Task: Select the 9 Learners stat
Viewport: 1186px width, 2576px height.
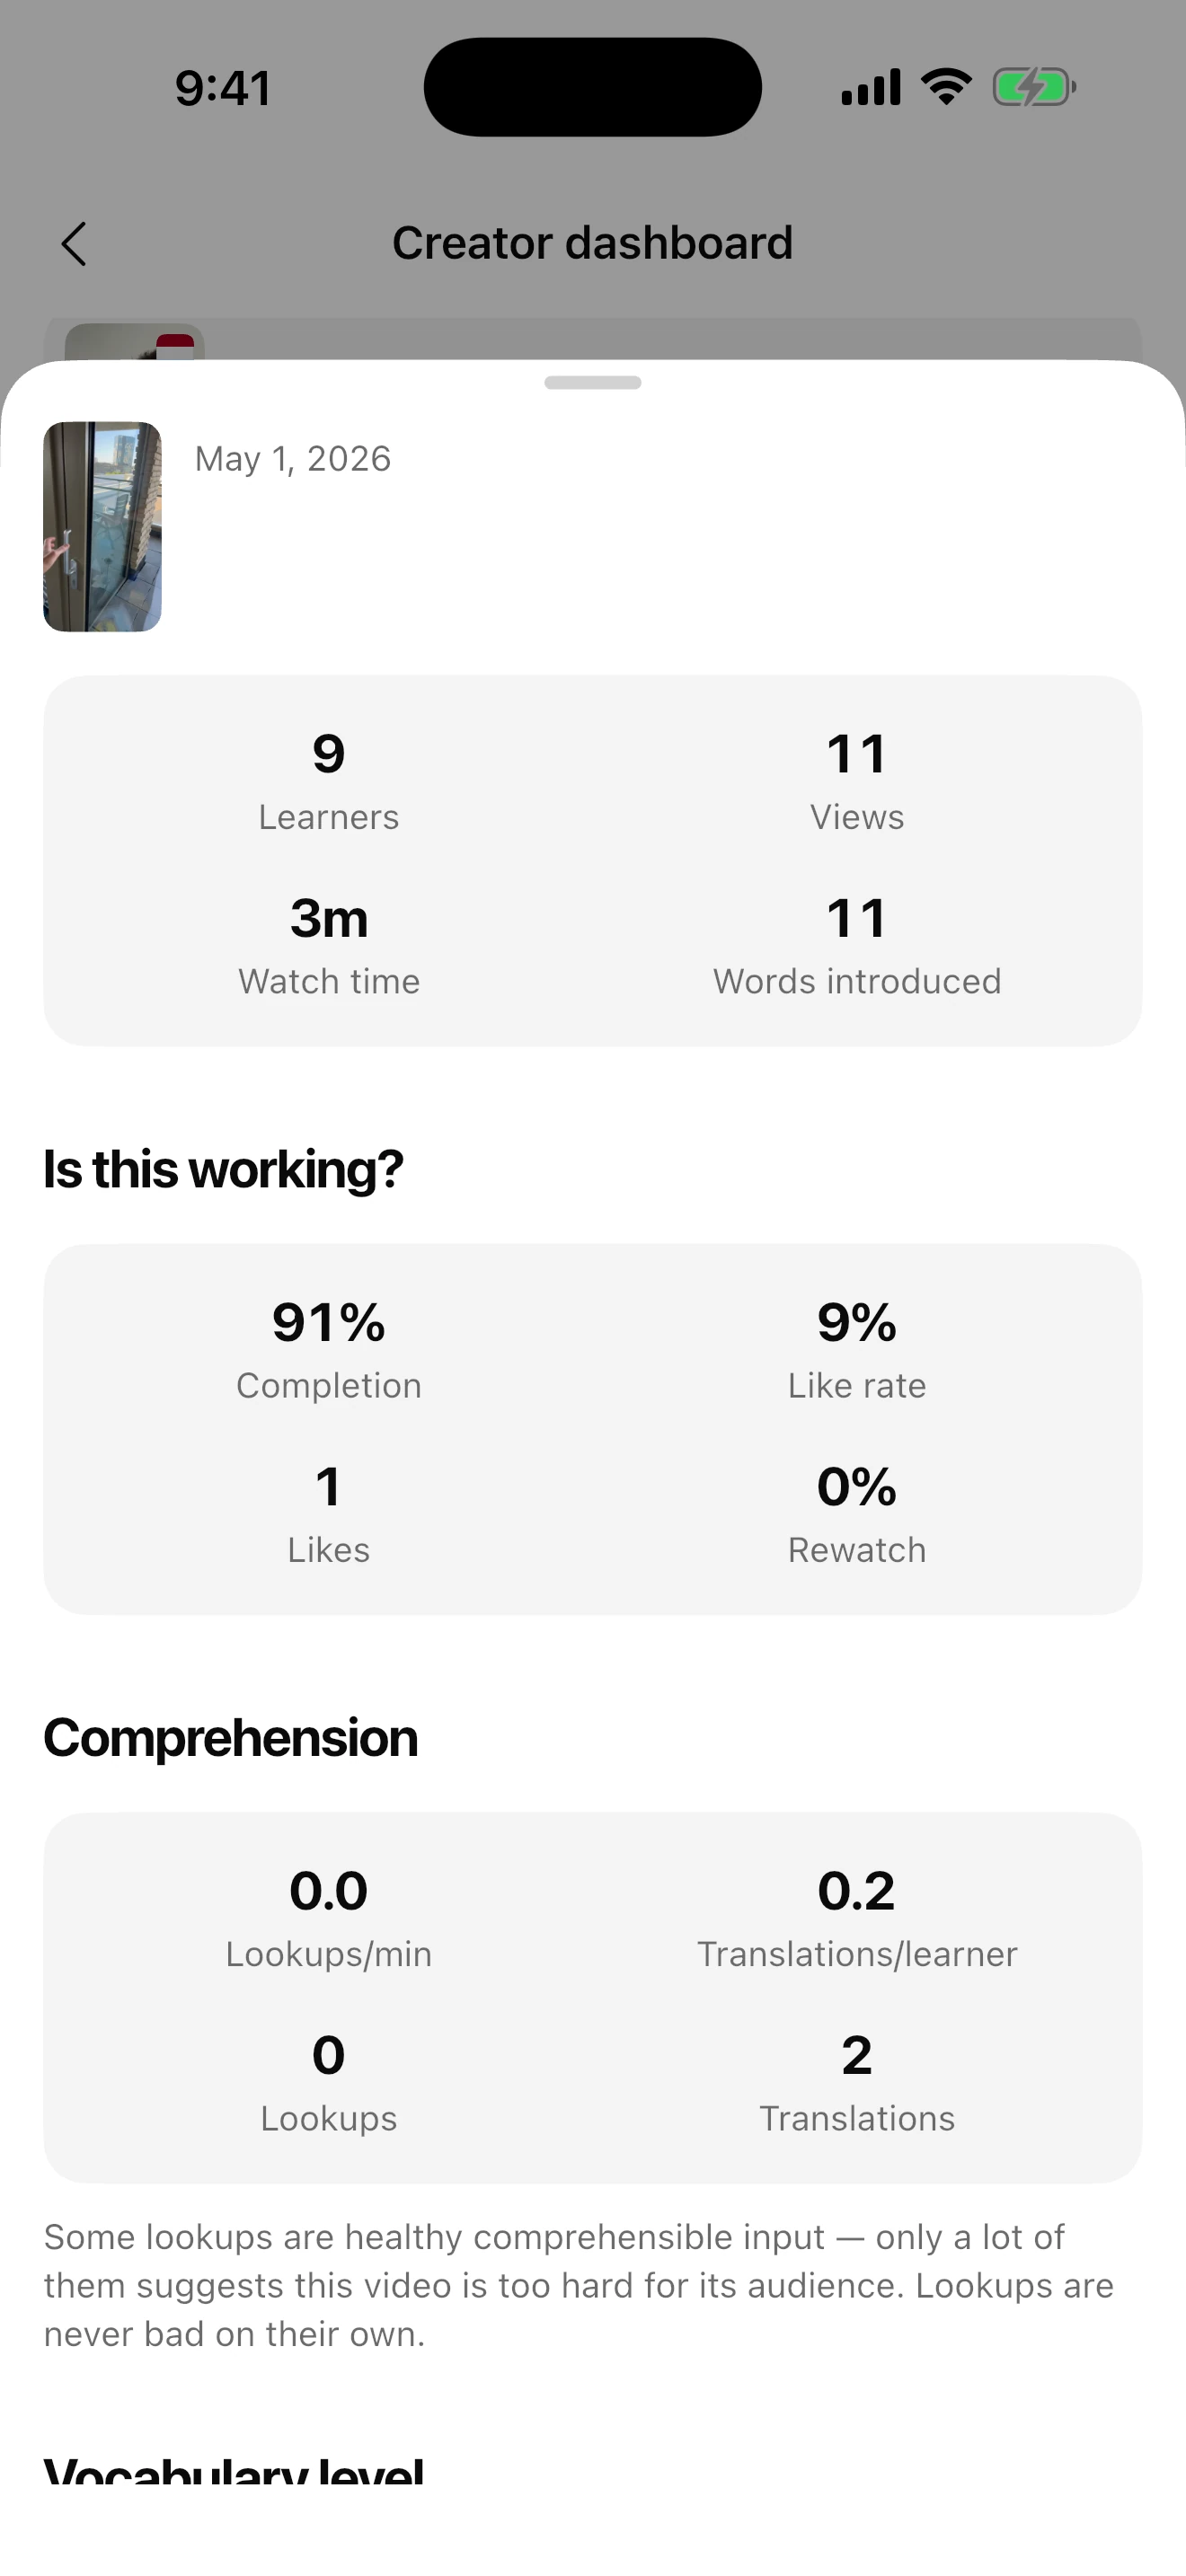Action: tap(329, 781)
